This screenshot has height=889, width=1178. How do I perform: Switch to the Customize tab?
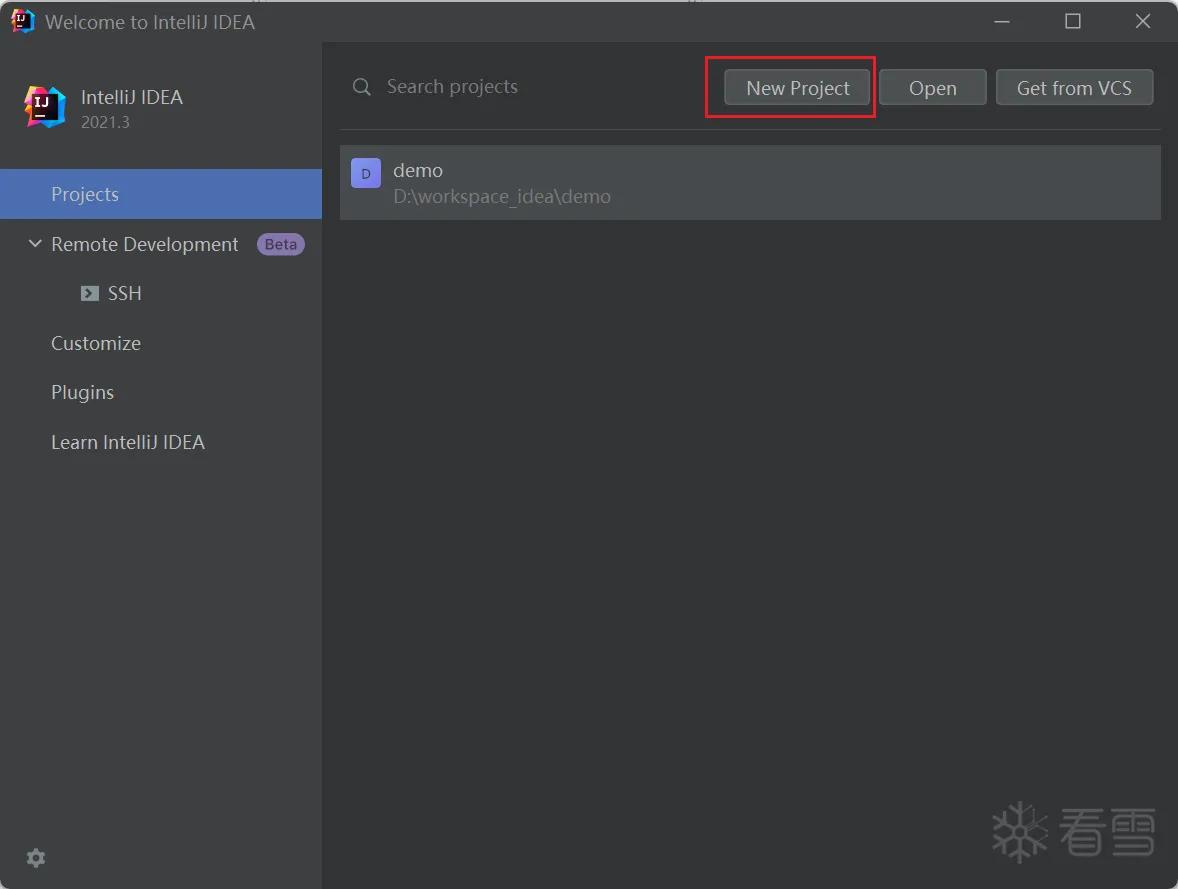96,343
